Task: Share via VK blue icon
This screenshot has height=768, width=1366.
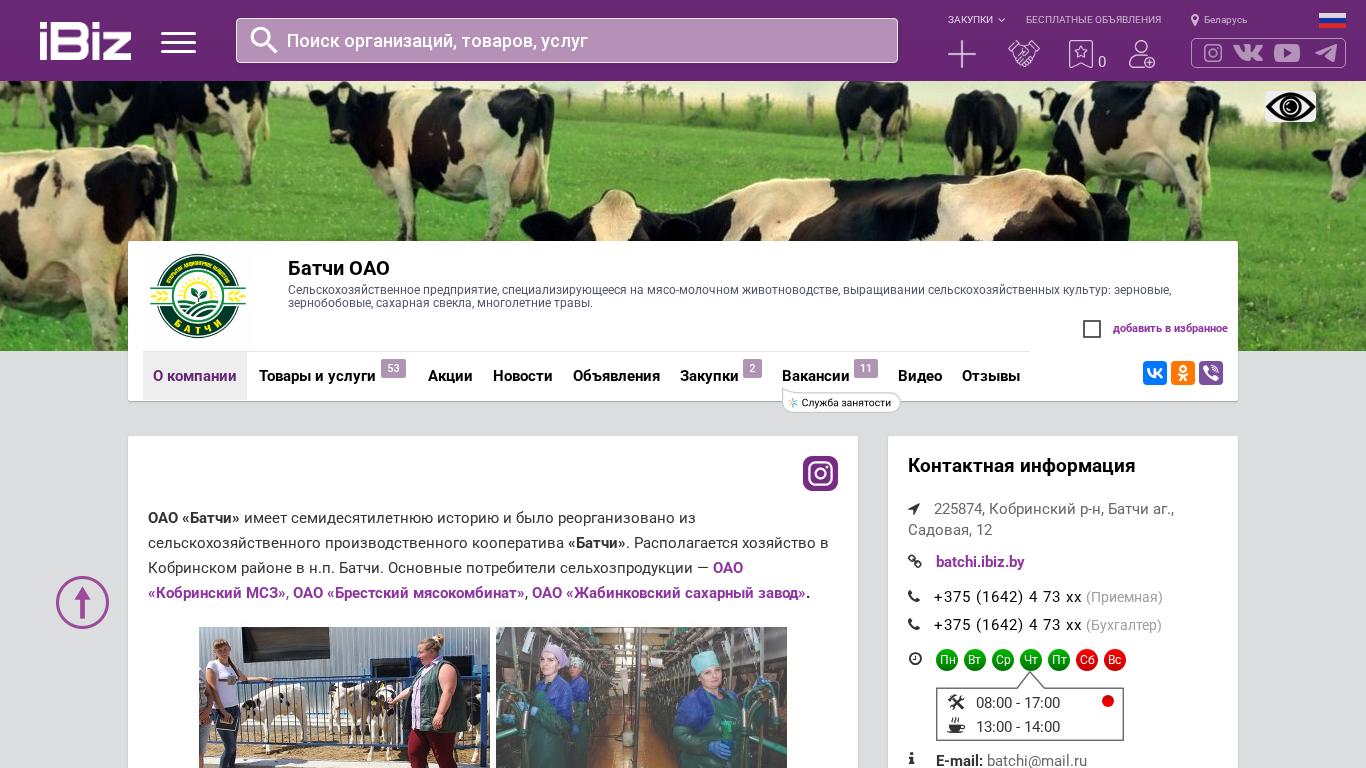Action: [1155, 373]
